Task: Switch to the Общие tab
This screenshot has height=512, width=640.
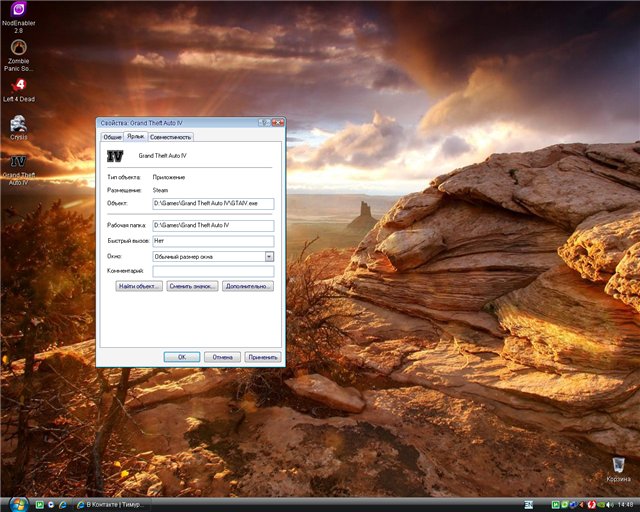Action: click(112, 137)
